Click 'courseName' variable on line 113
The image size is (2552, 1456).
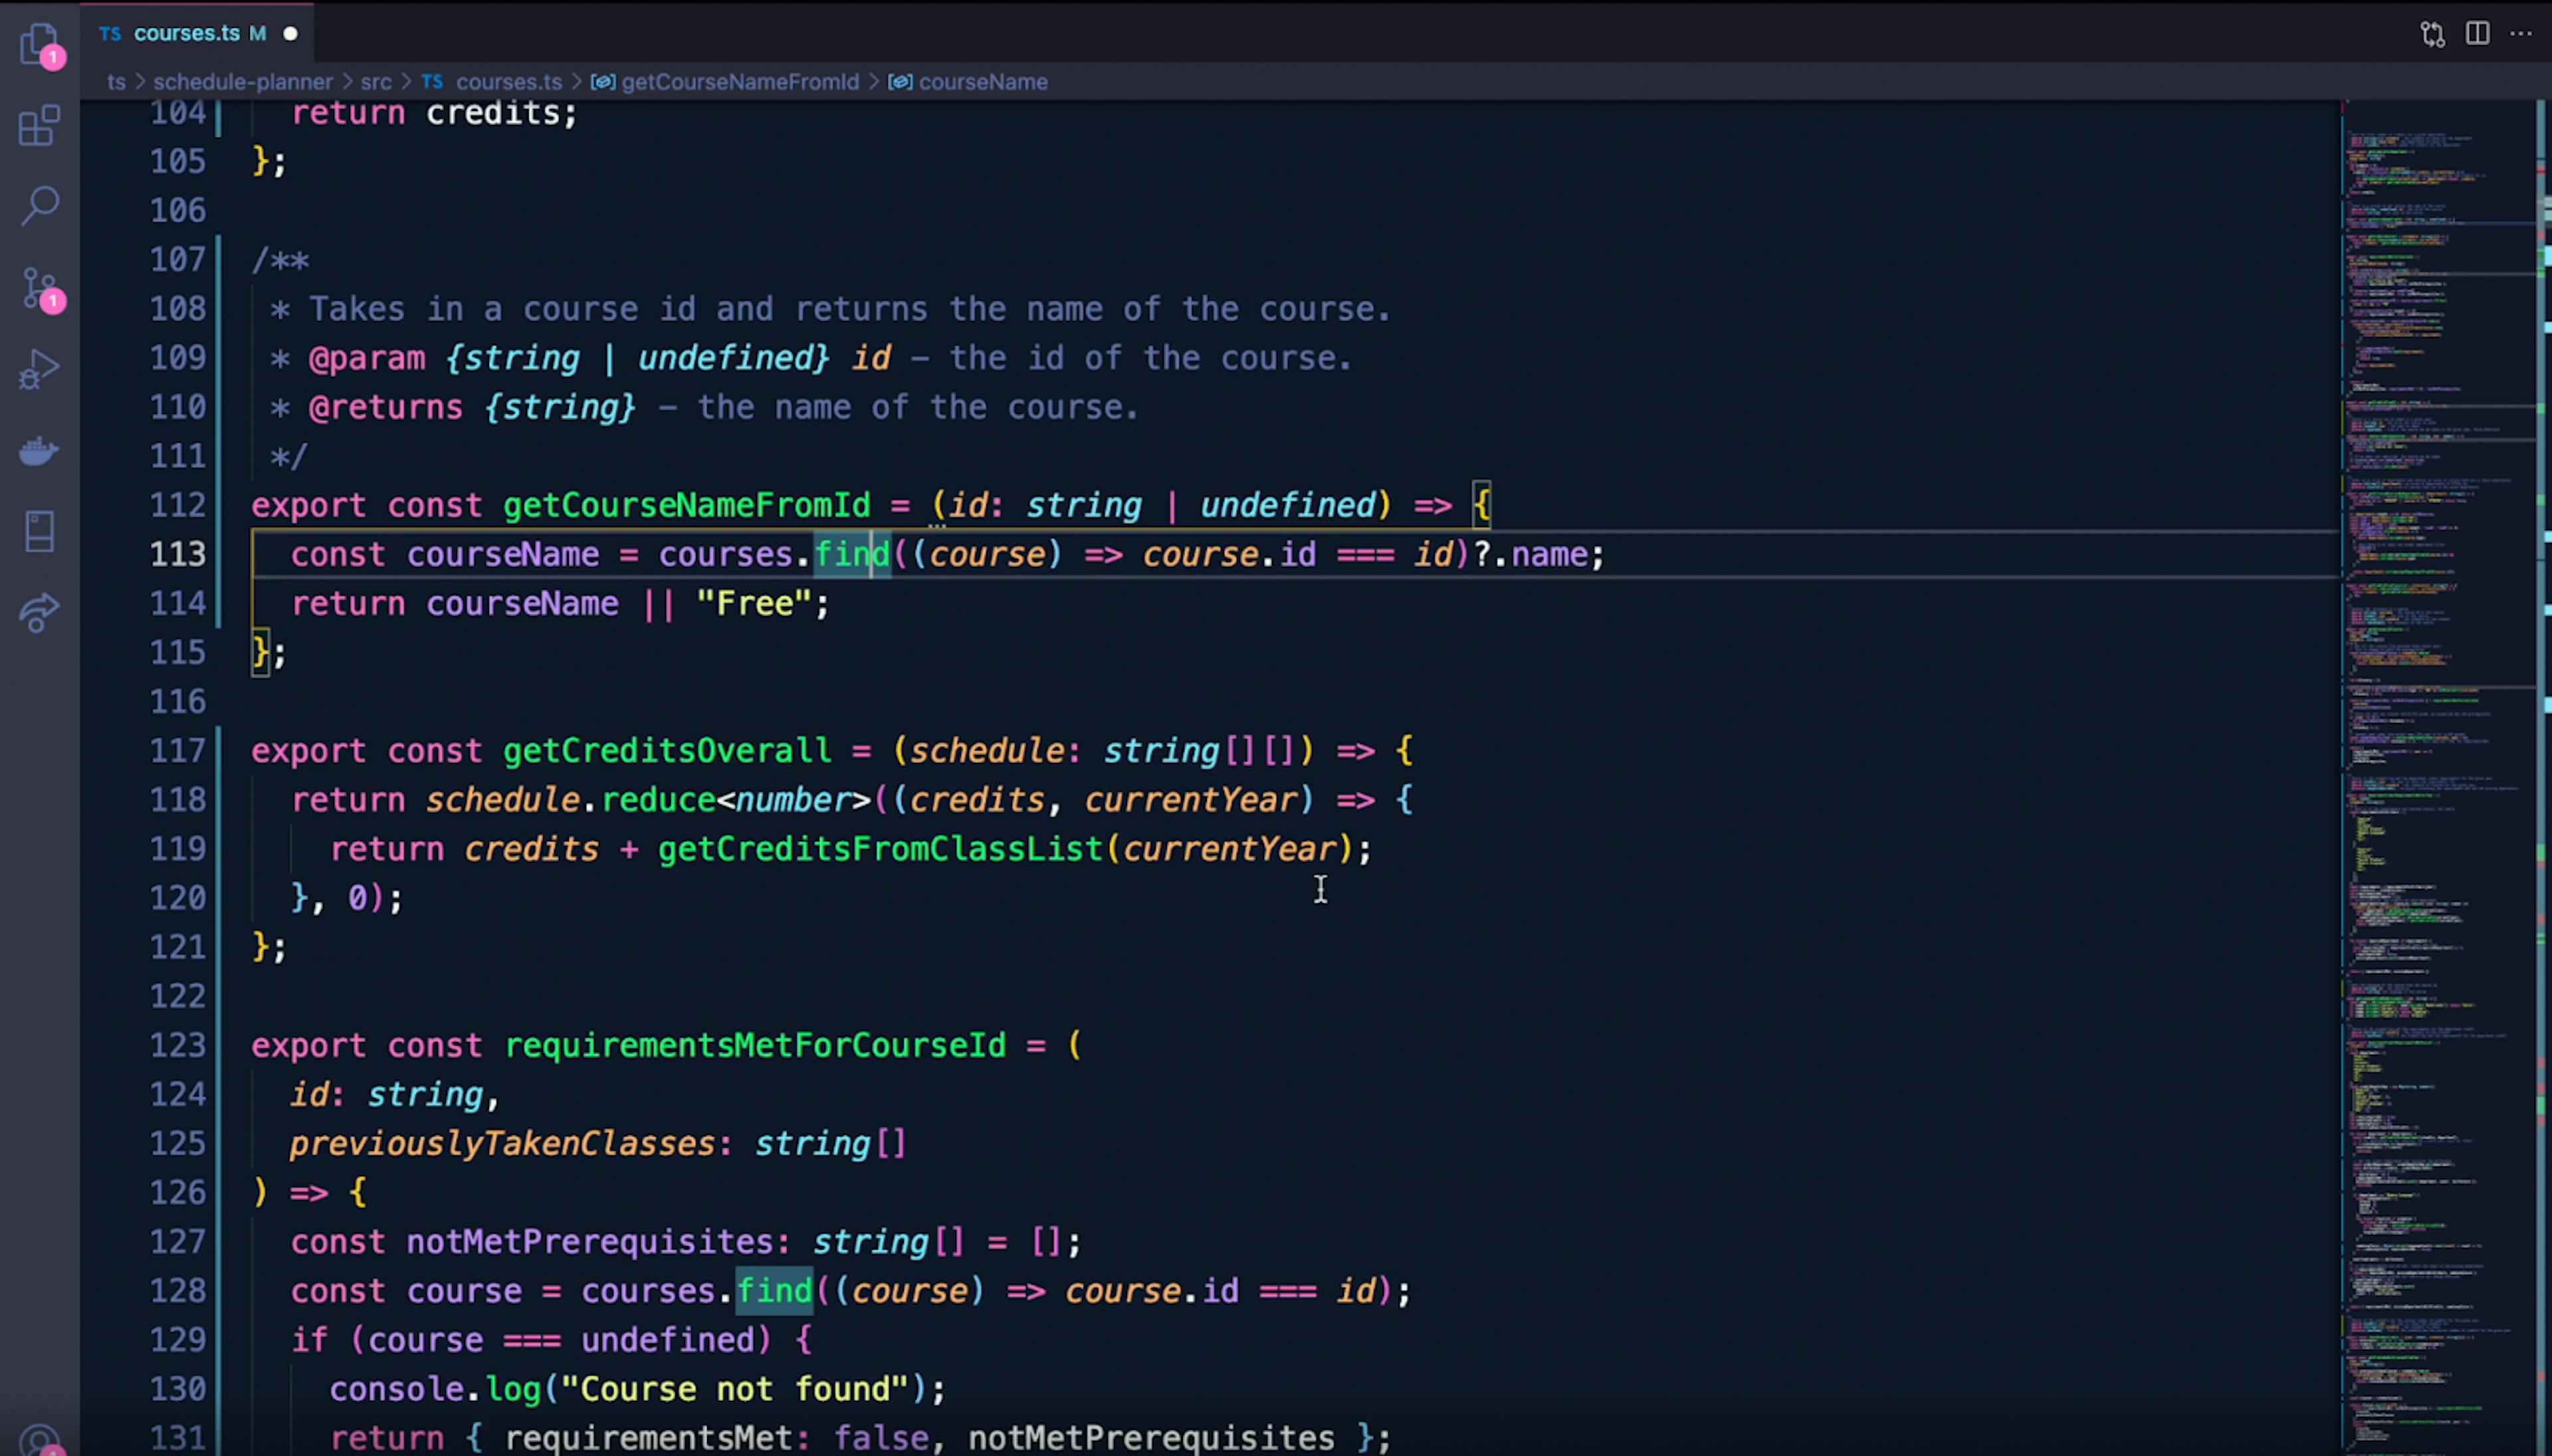503,554
